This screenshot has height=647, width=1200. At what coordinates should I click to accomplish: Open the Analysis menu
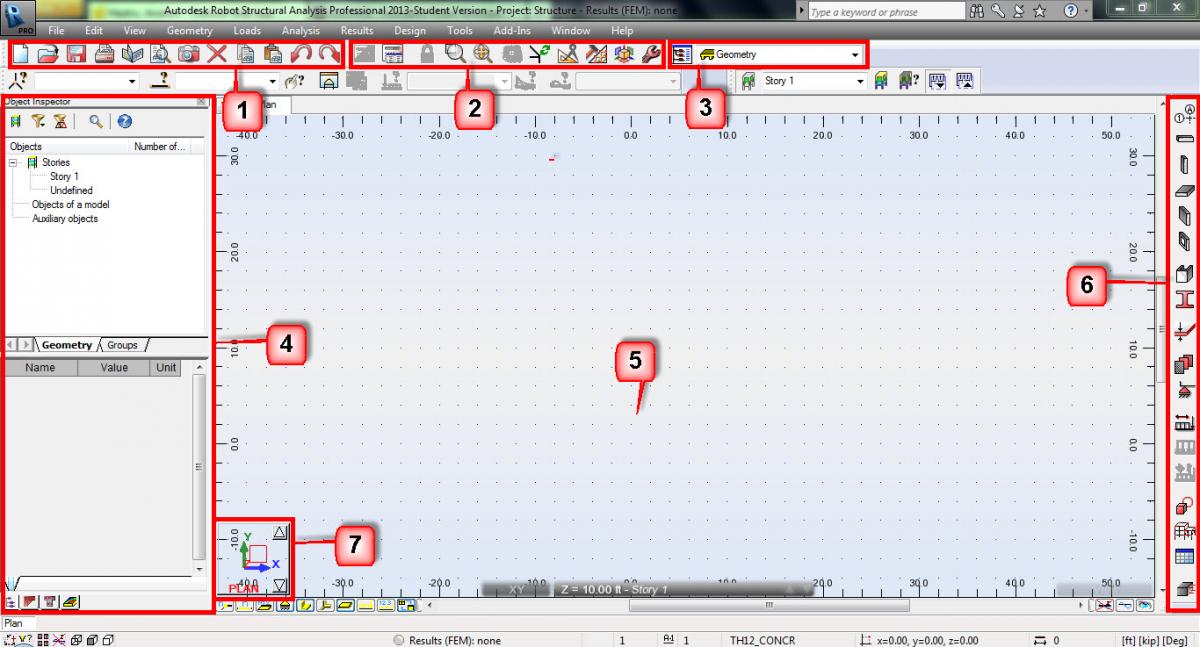coord(300,30)
